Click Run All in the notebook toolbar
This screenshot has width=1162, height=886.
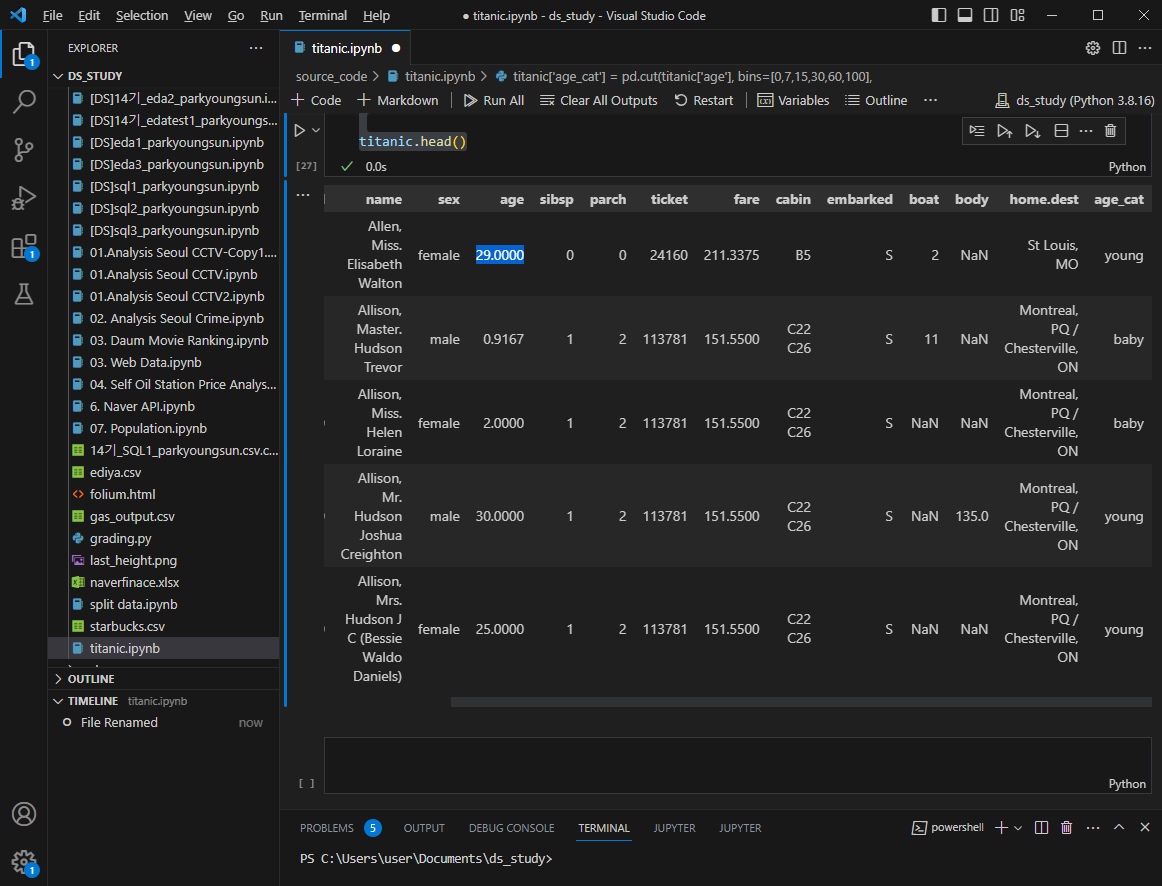coord(494,100)
